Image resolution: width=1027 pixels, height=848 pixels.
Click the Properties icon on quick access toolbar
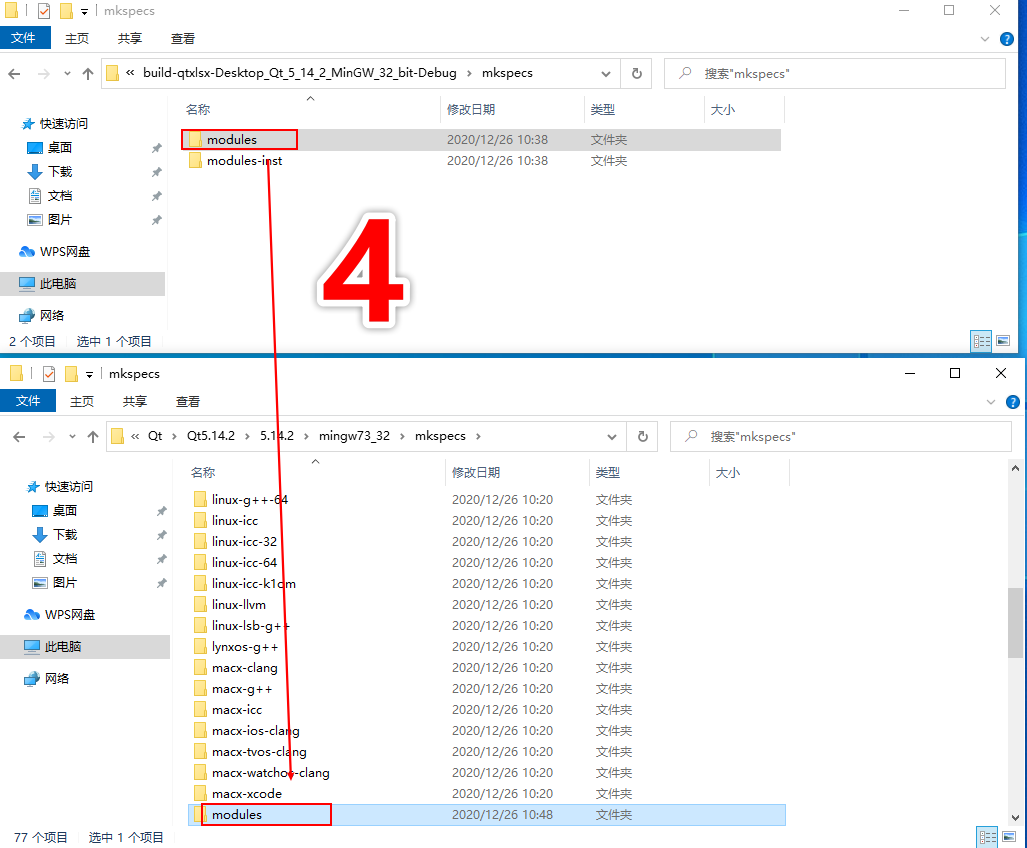(x=42, y=10)
